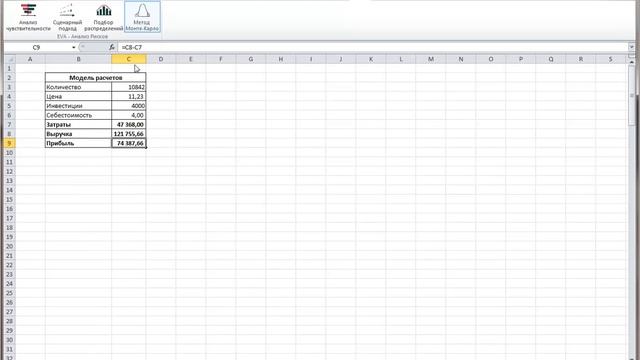
Task: Click the Затраты label cell
Action: click(x=78, y=124)
